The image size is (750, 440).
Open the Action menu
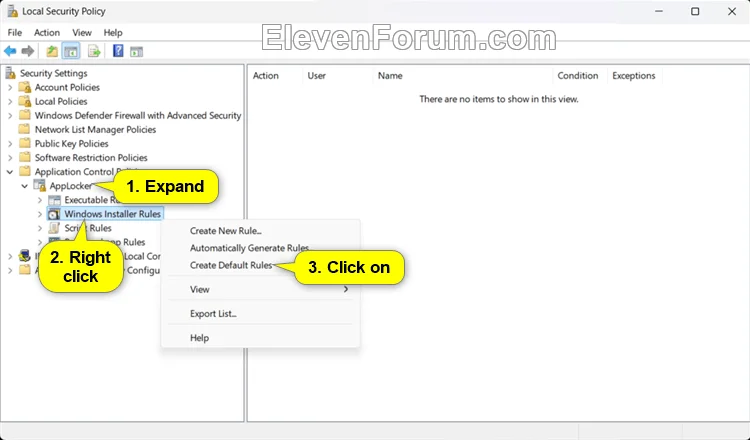point(47,33)
